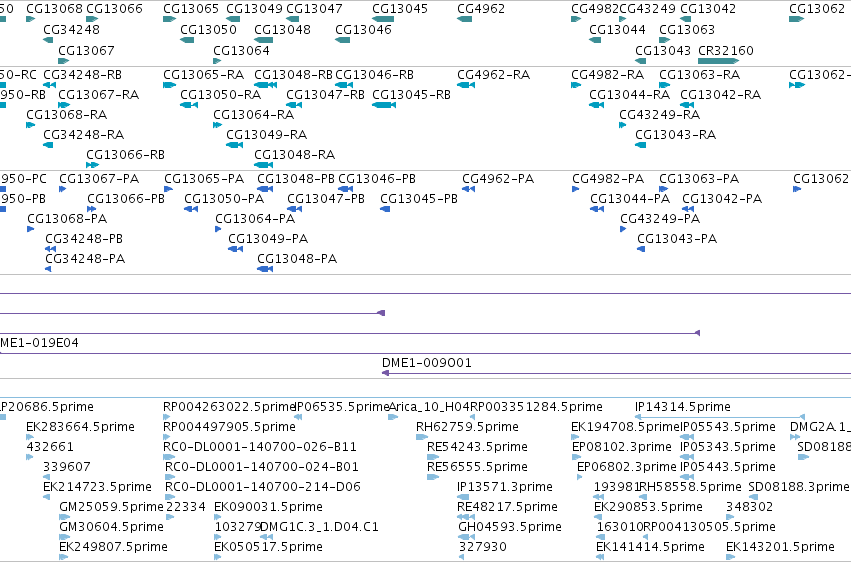Open transcript CG13046-RB
This screenshot has height=562, width=851.
tap(374, 75)
